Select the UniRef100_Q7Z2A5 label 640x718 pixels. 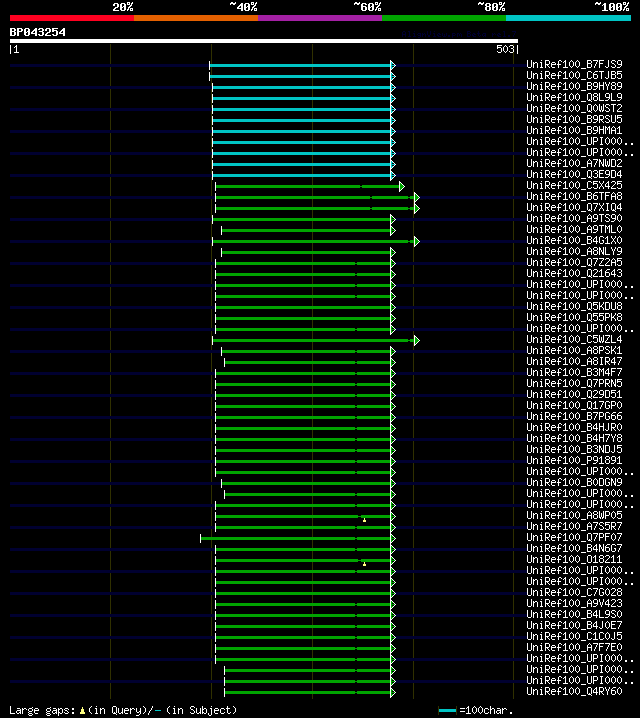coord(574,262)
